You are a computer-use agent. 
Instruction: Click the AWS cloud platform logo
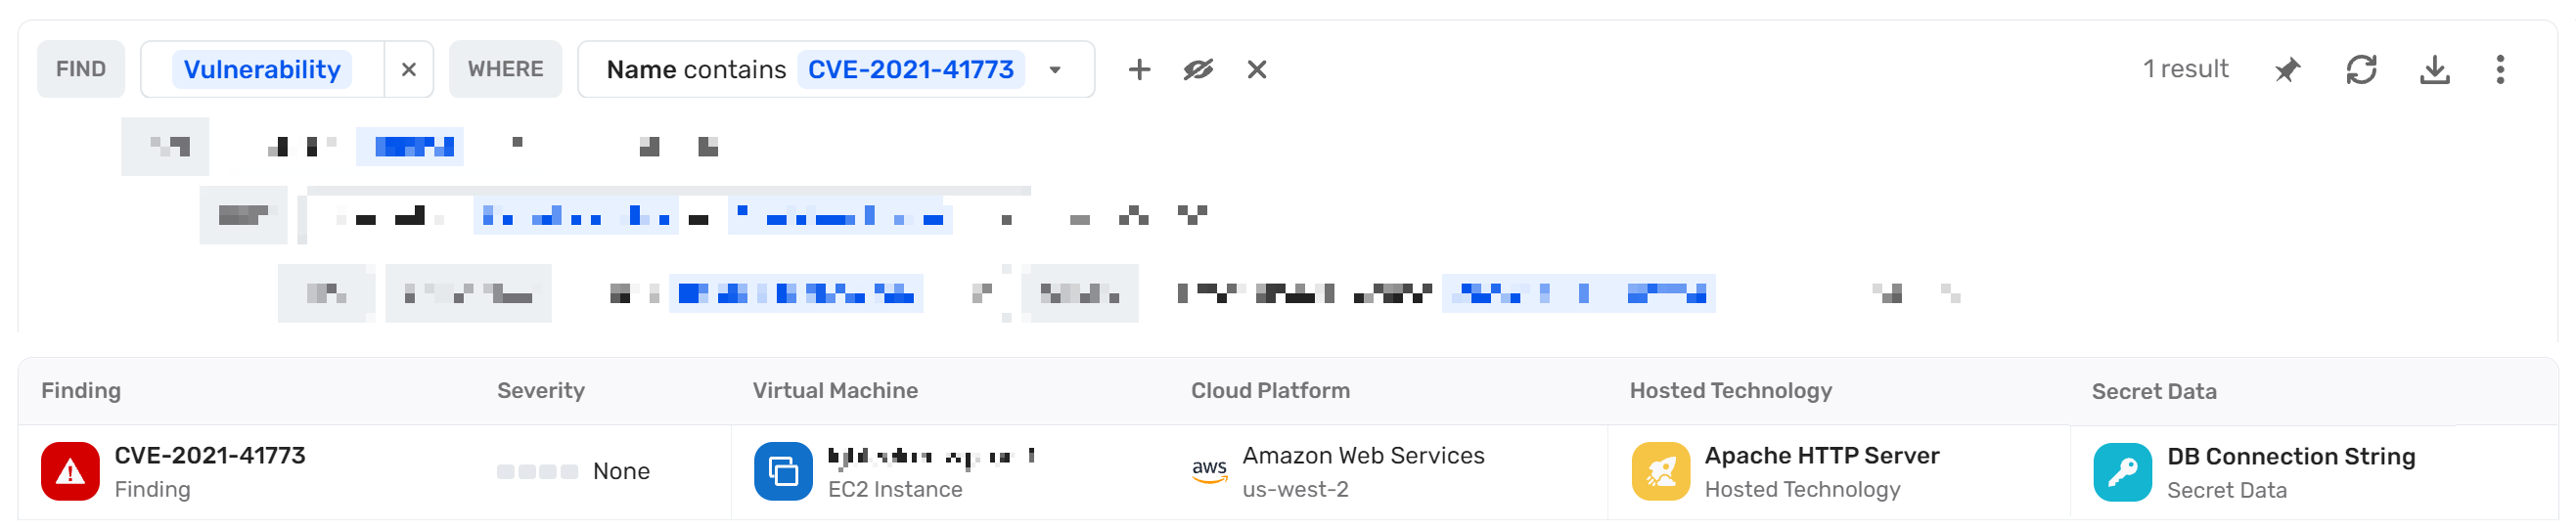tap(1209, 471)
